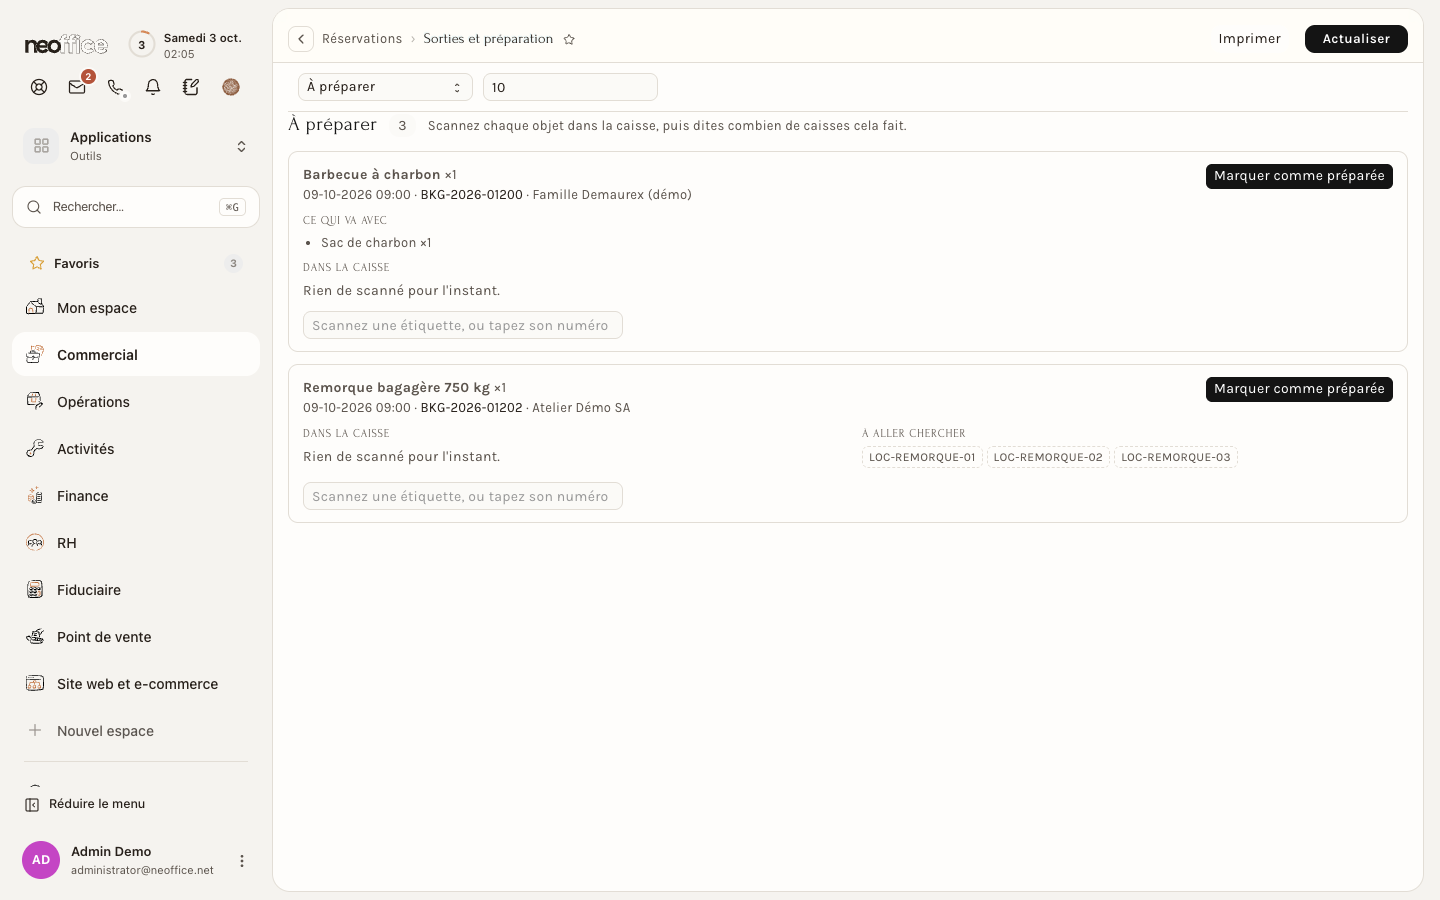The image size is (1440, 900).
Task: Open the notifications bell
Action: [x=153, y=87]
